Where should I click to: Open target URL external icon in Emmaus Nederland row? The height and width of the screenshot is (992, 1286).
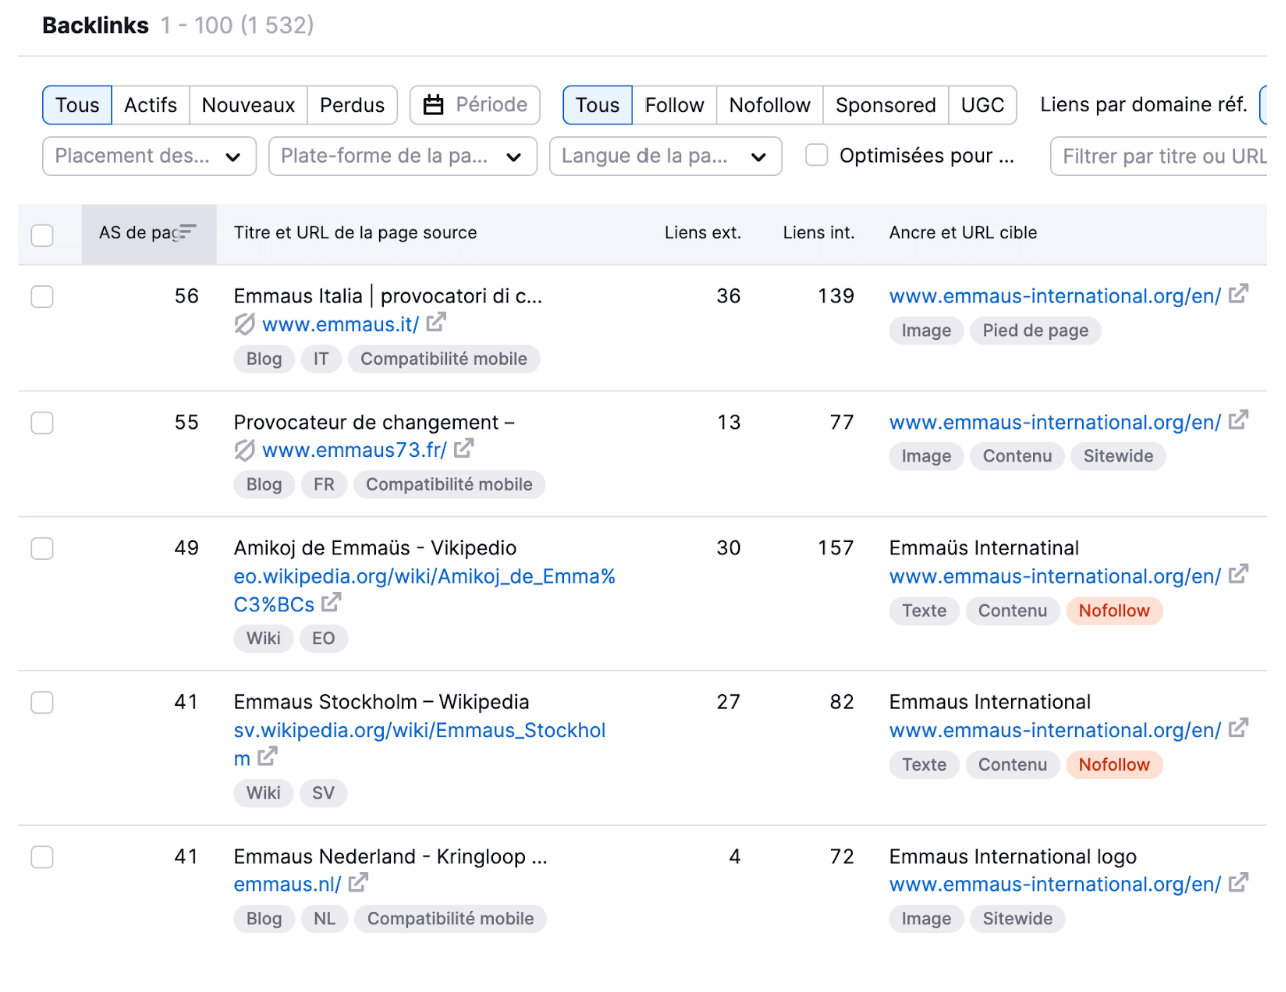coord(1238,883)
